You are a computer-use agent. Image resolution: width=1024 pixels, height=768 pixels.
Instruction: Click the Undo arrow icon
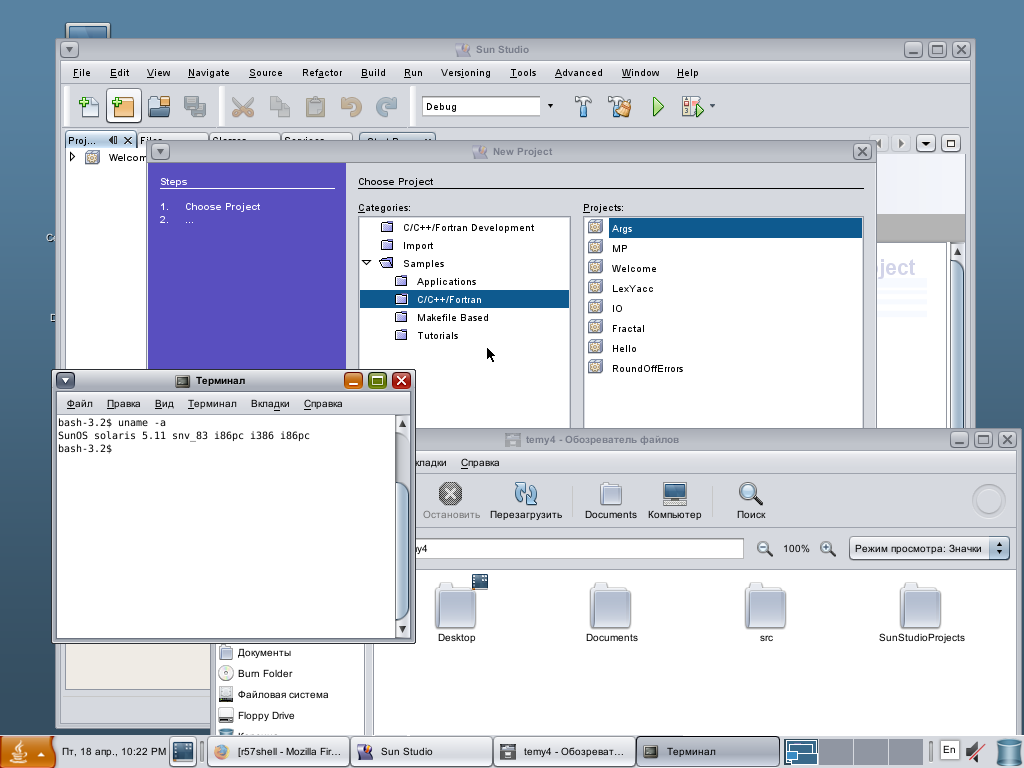click(x=351, y=106)
